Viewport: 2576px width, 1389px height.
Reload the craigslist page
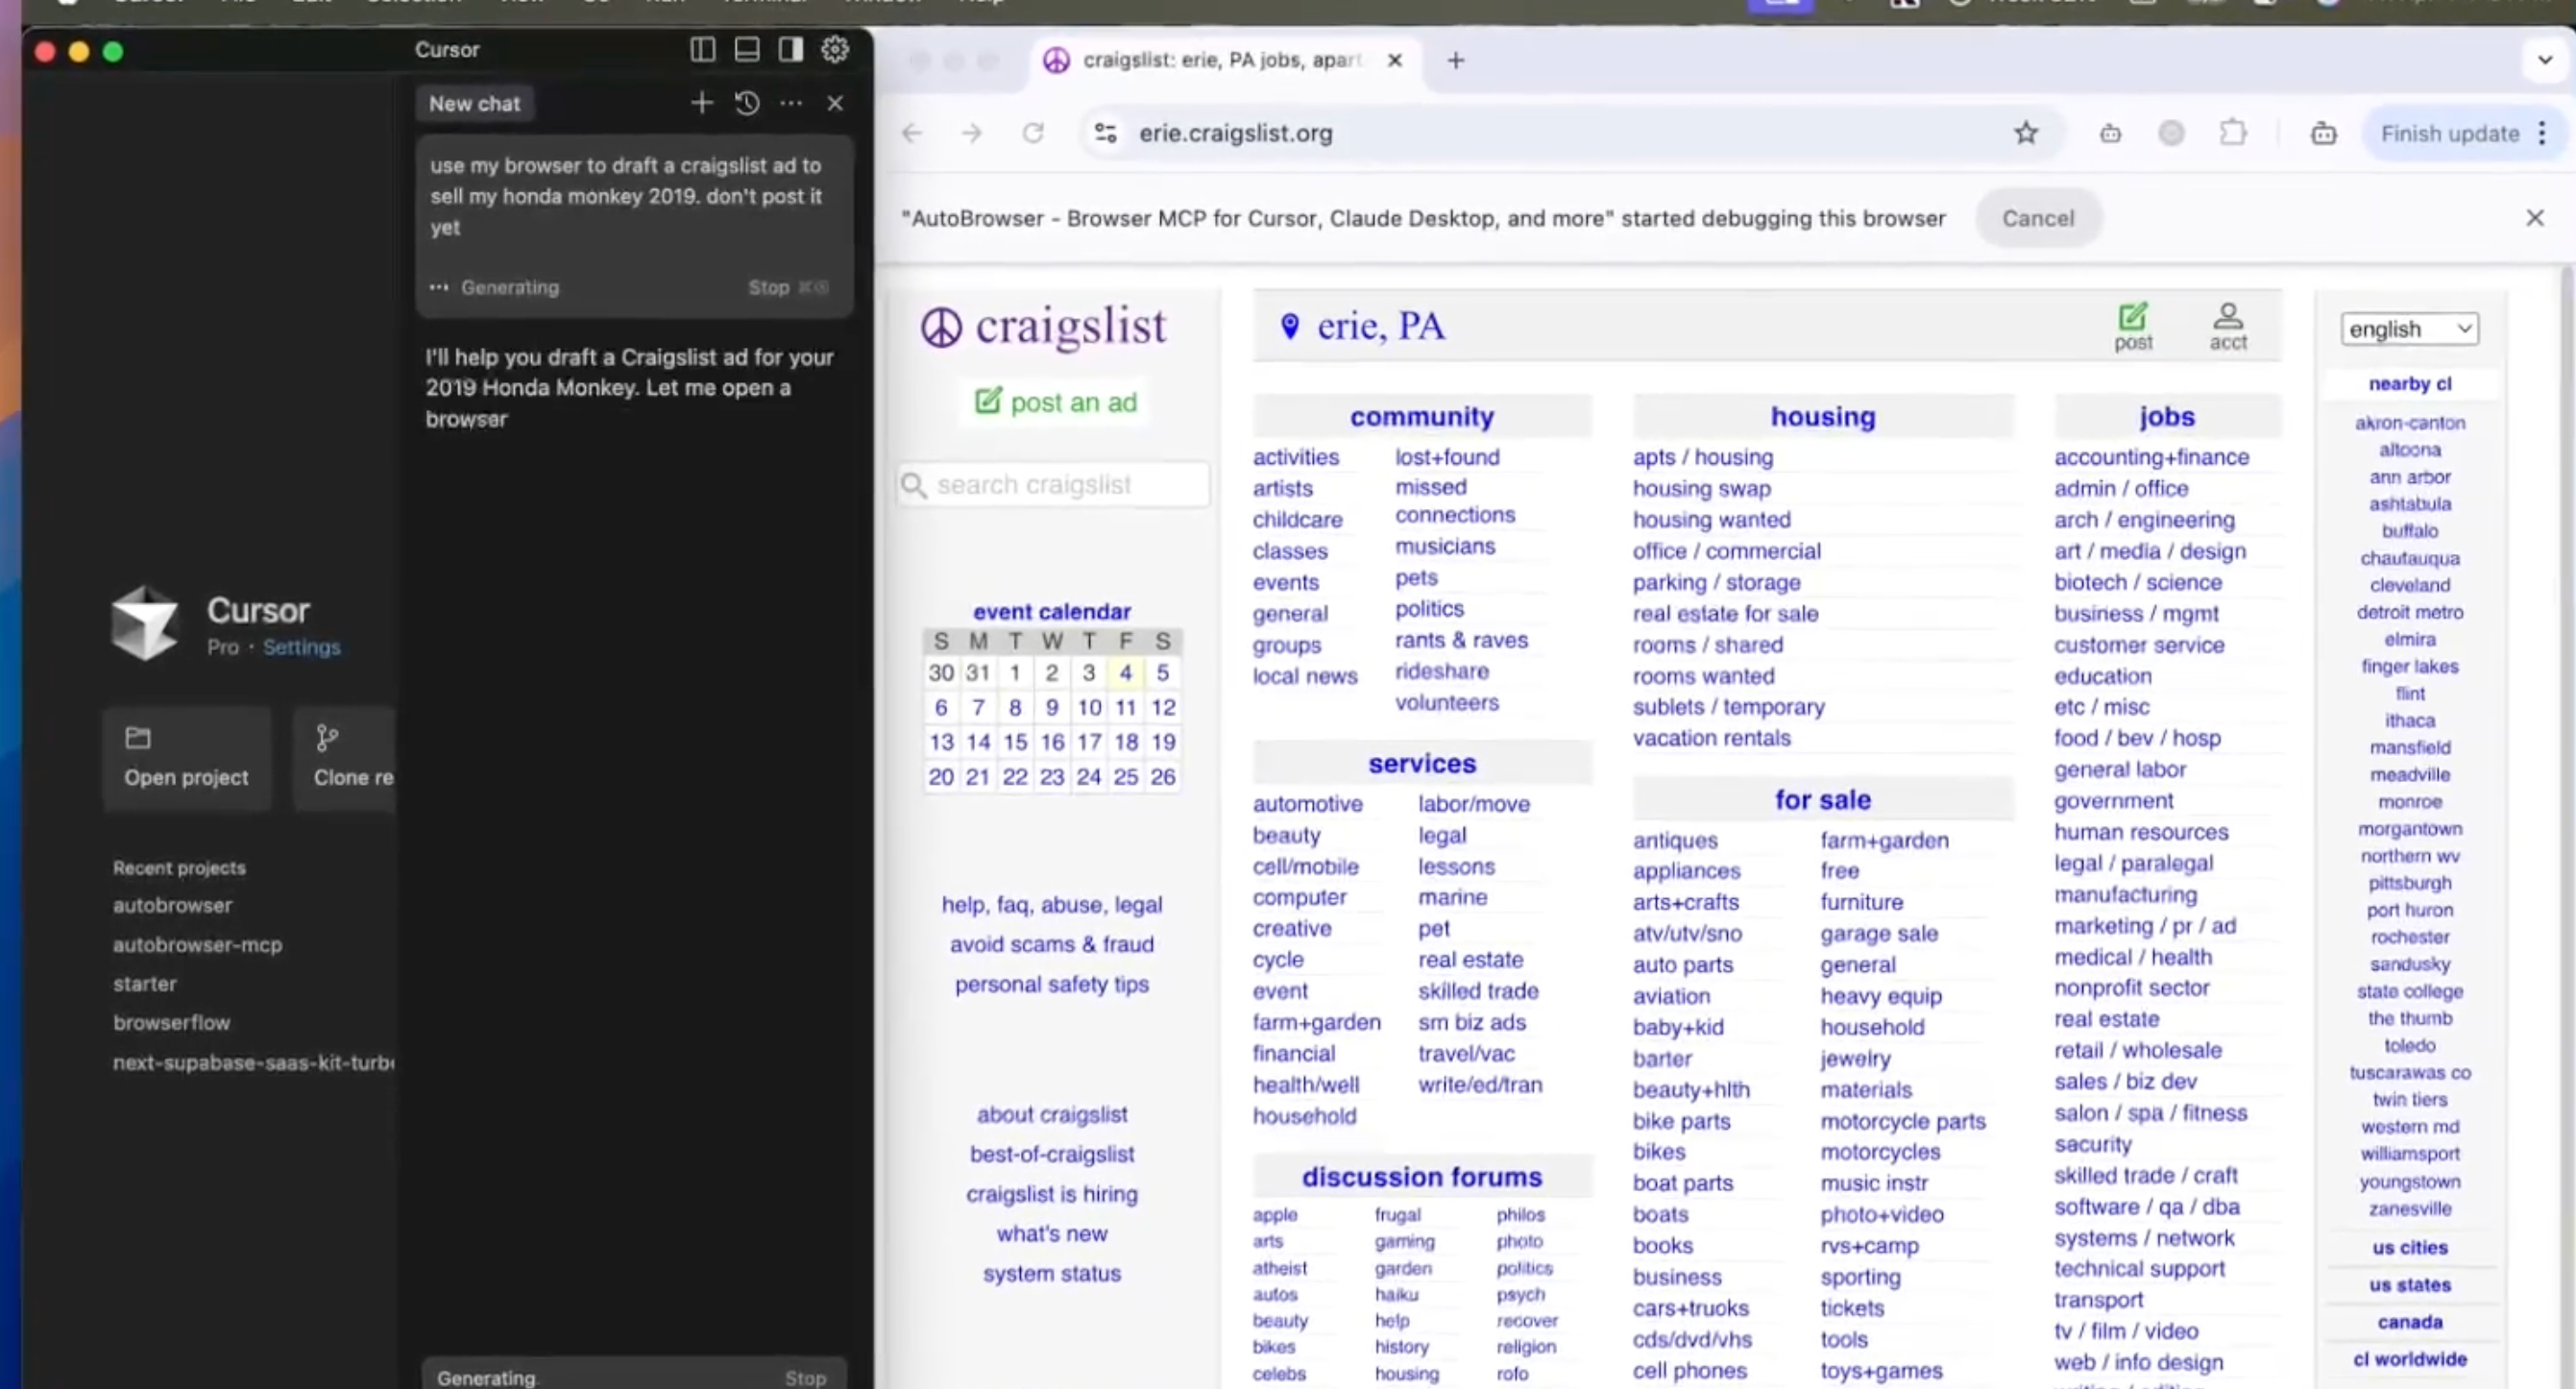click(1033, 133)
